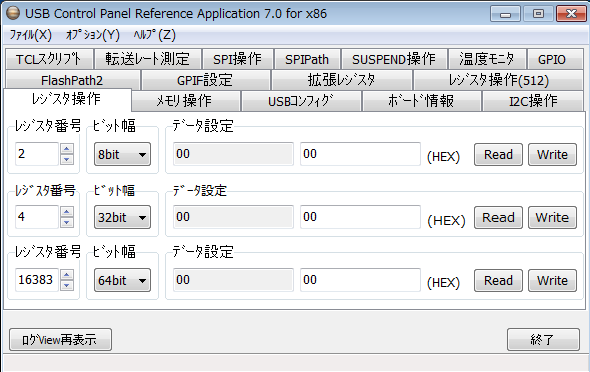Viewport: 590px width, 372px height.
Task: Click Write in the 32bit row
Action: pyautogui.click(x=552, y=217)
